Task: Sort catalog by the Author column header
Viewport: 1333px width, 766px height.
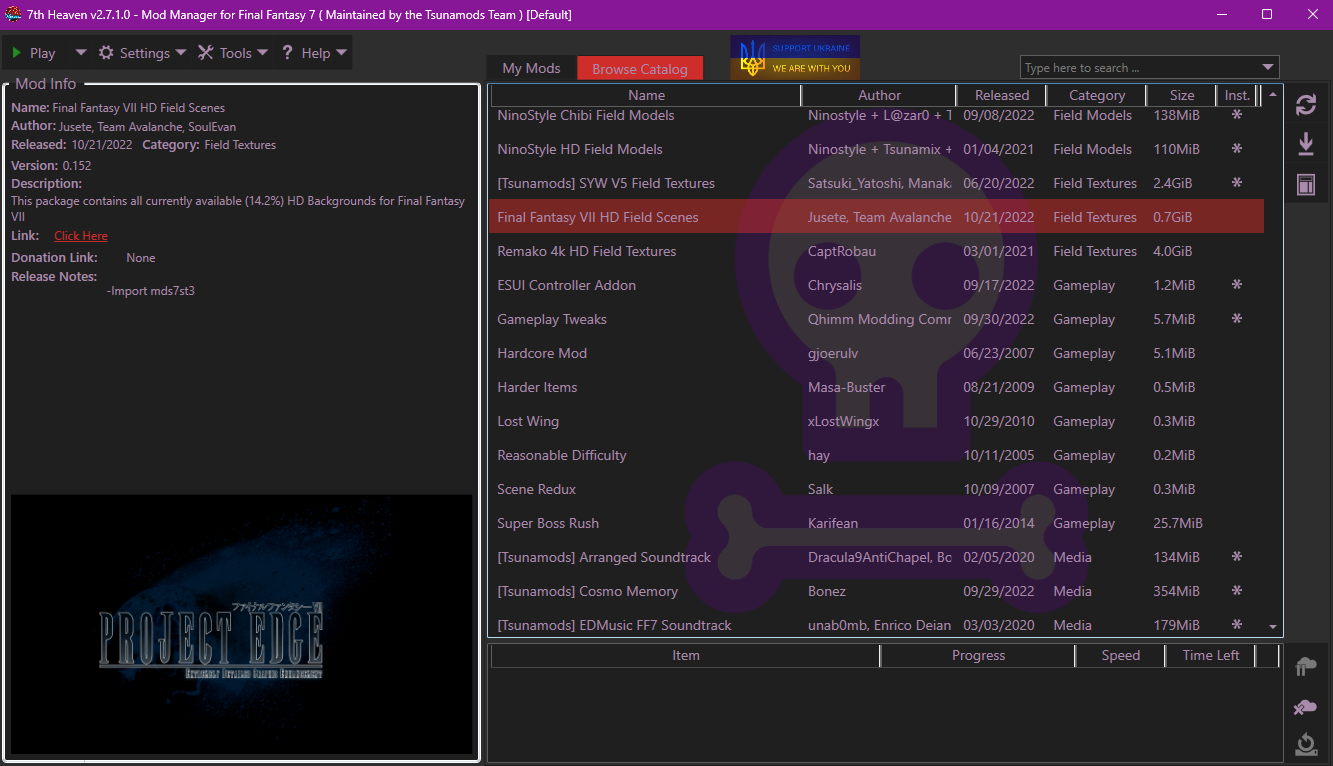Action: pyautogui.click(x=879, y=95)
